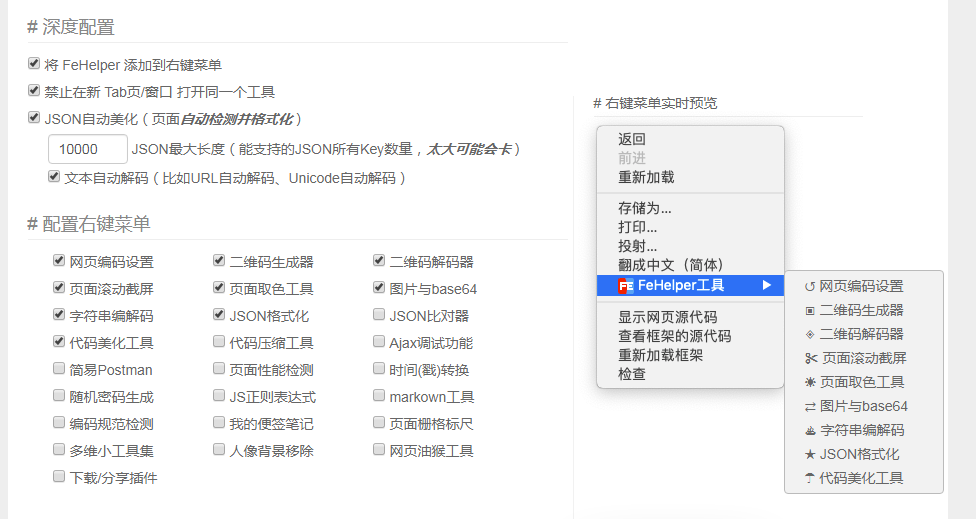
Task: Toggle the JSON自动美化 checkbox
Action: (x=34, y=117)
